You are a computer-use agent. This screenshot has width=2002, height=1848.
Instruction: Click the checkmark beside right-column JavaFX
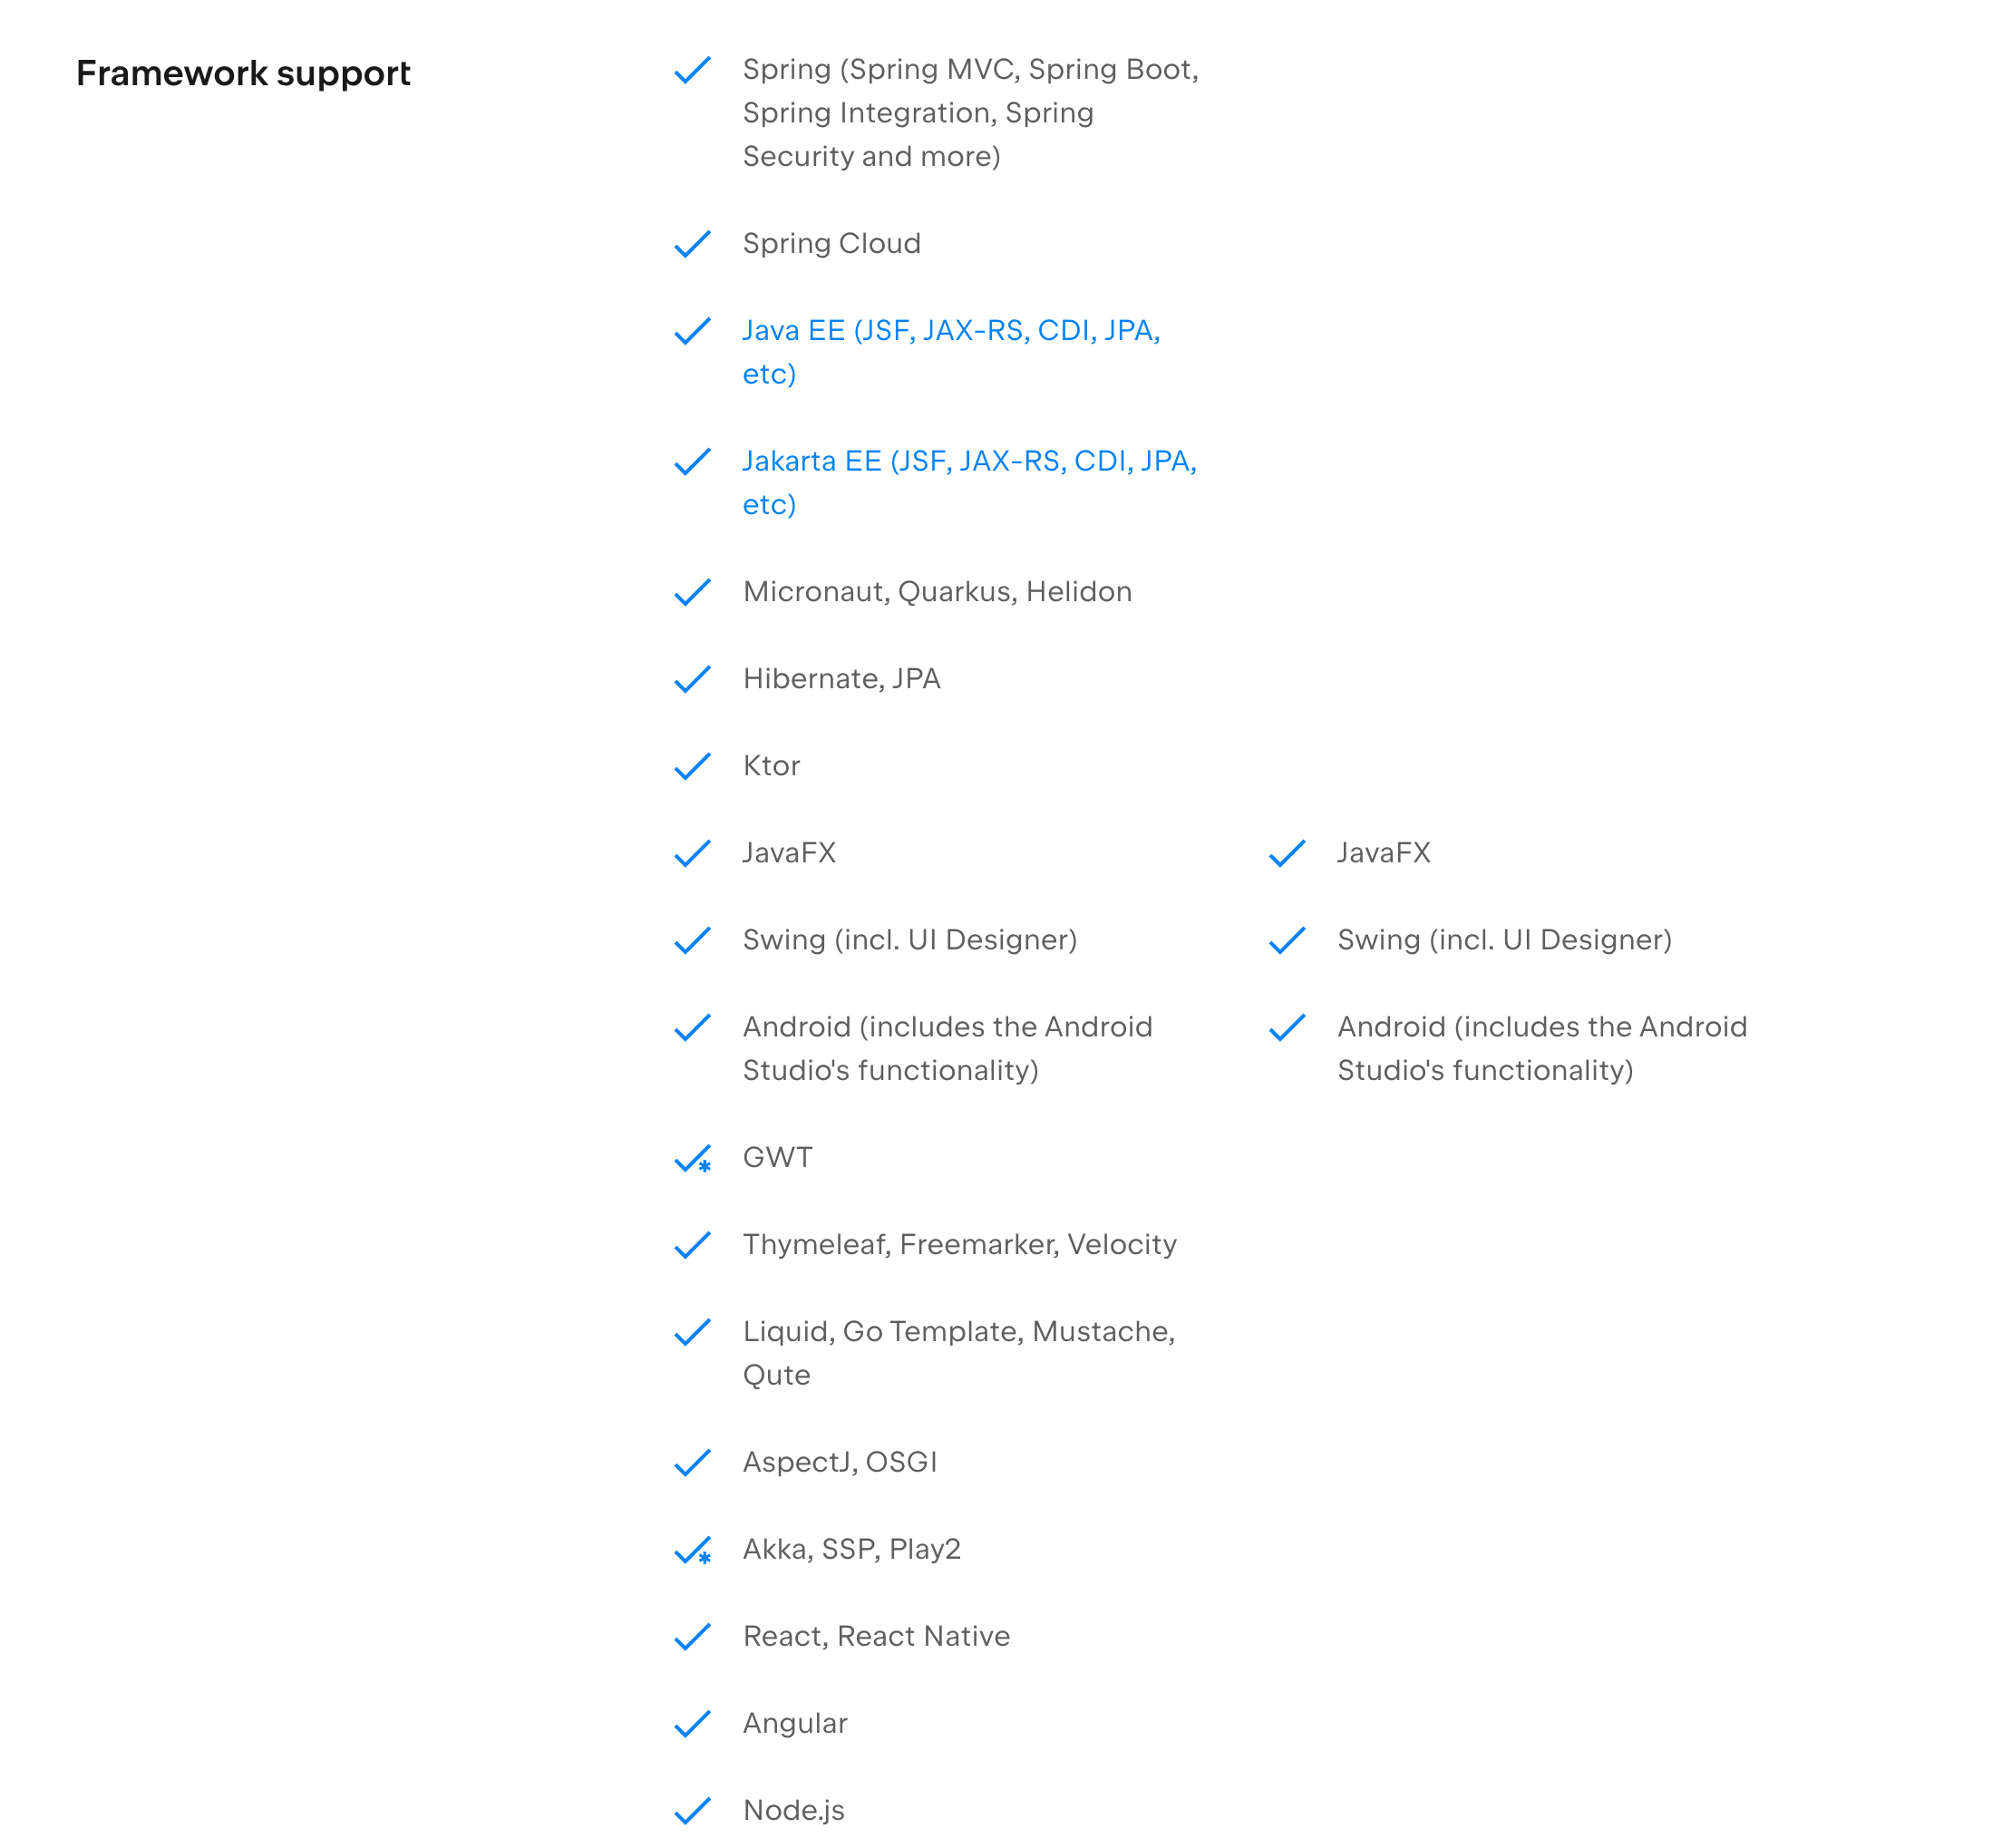(1286, 854)
